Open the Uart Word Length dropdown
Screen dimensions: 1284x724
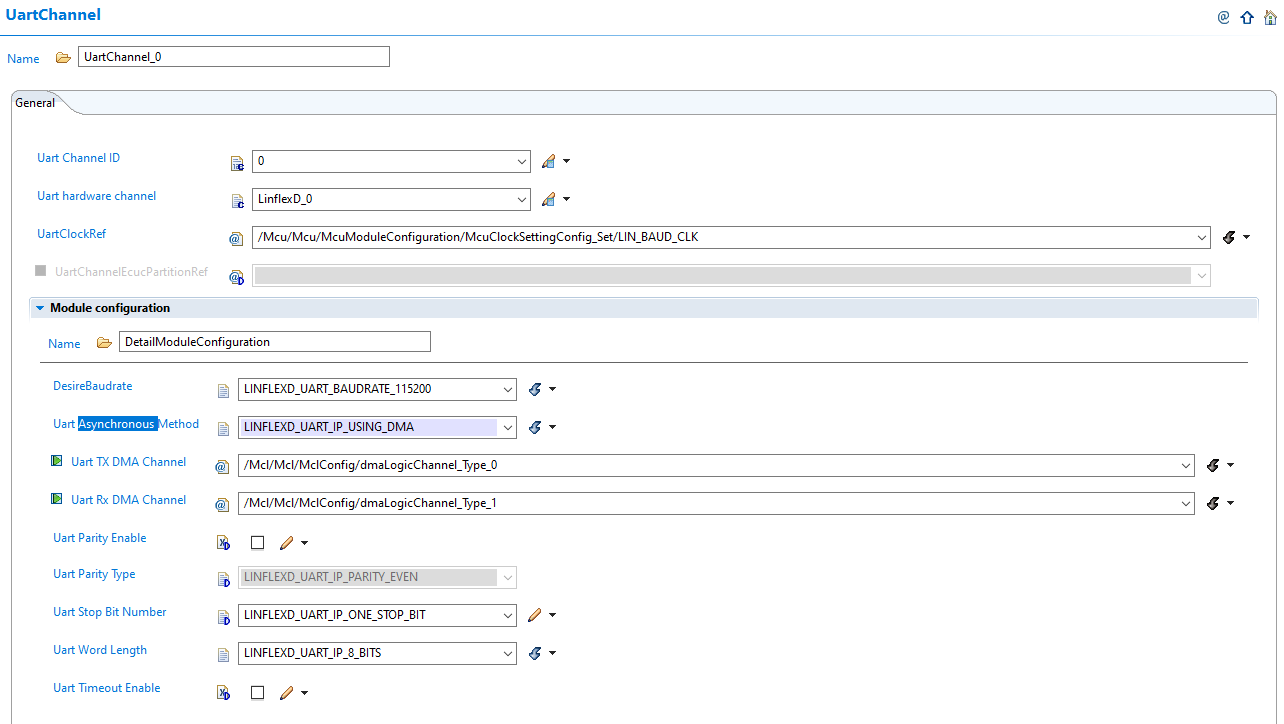coord(506,653)
